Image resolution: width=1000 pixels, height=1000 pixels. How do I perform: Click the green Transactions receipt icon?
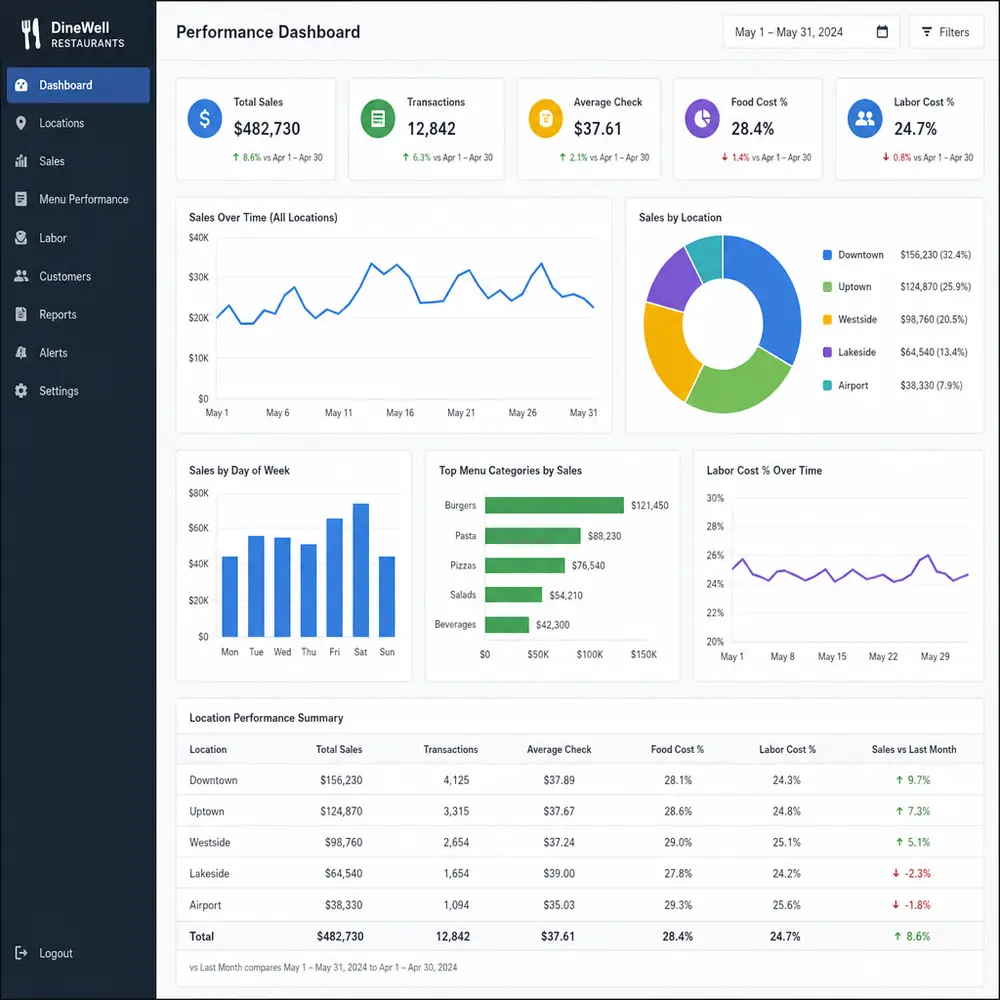[378, 119]
